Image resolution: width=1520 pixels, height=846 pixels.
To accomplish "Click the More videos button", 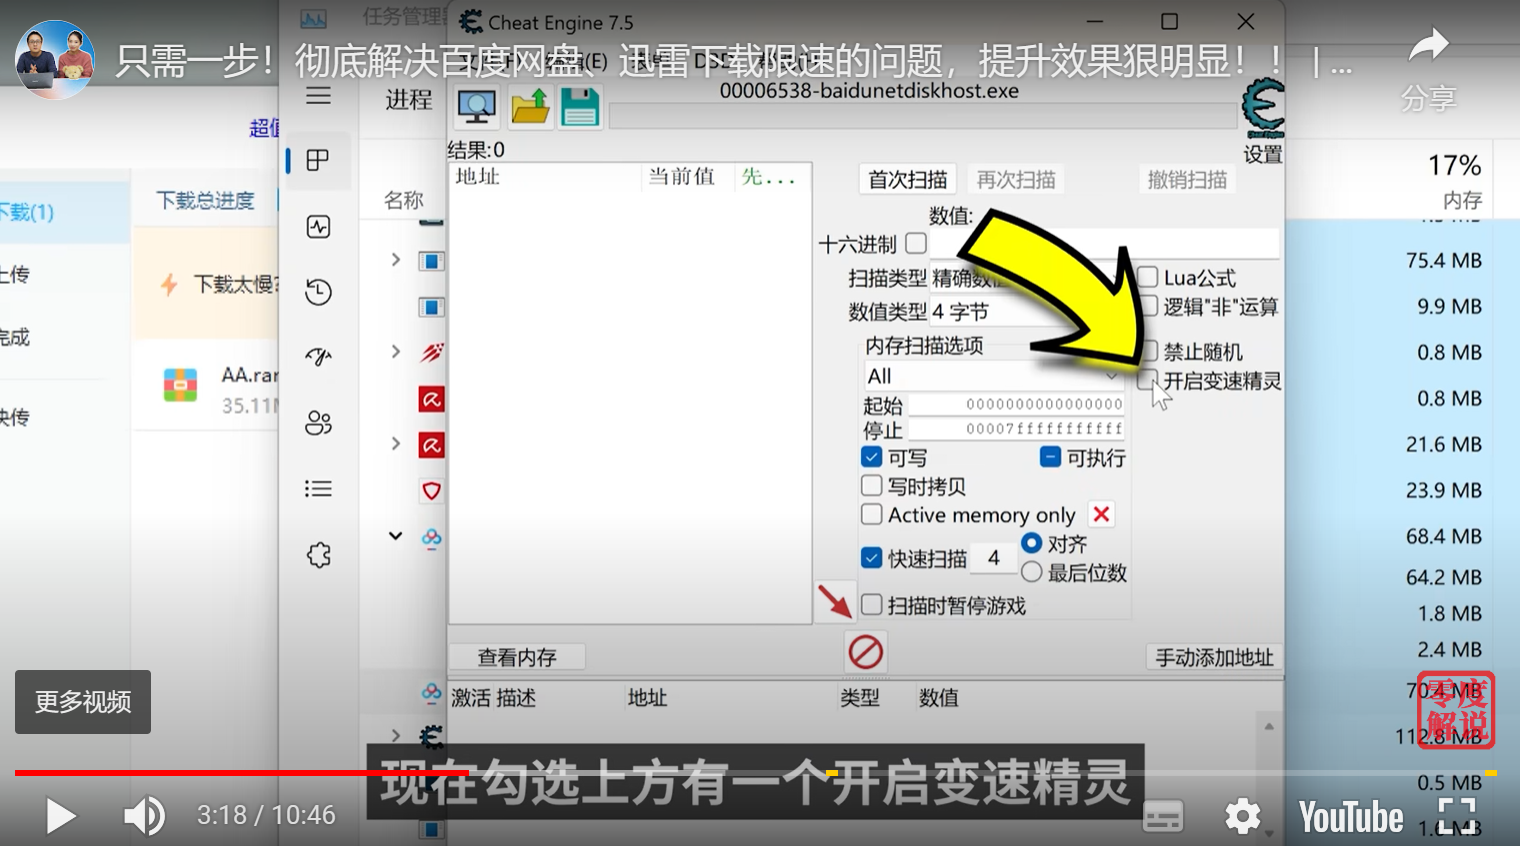I will click(83, 702).
